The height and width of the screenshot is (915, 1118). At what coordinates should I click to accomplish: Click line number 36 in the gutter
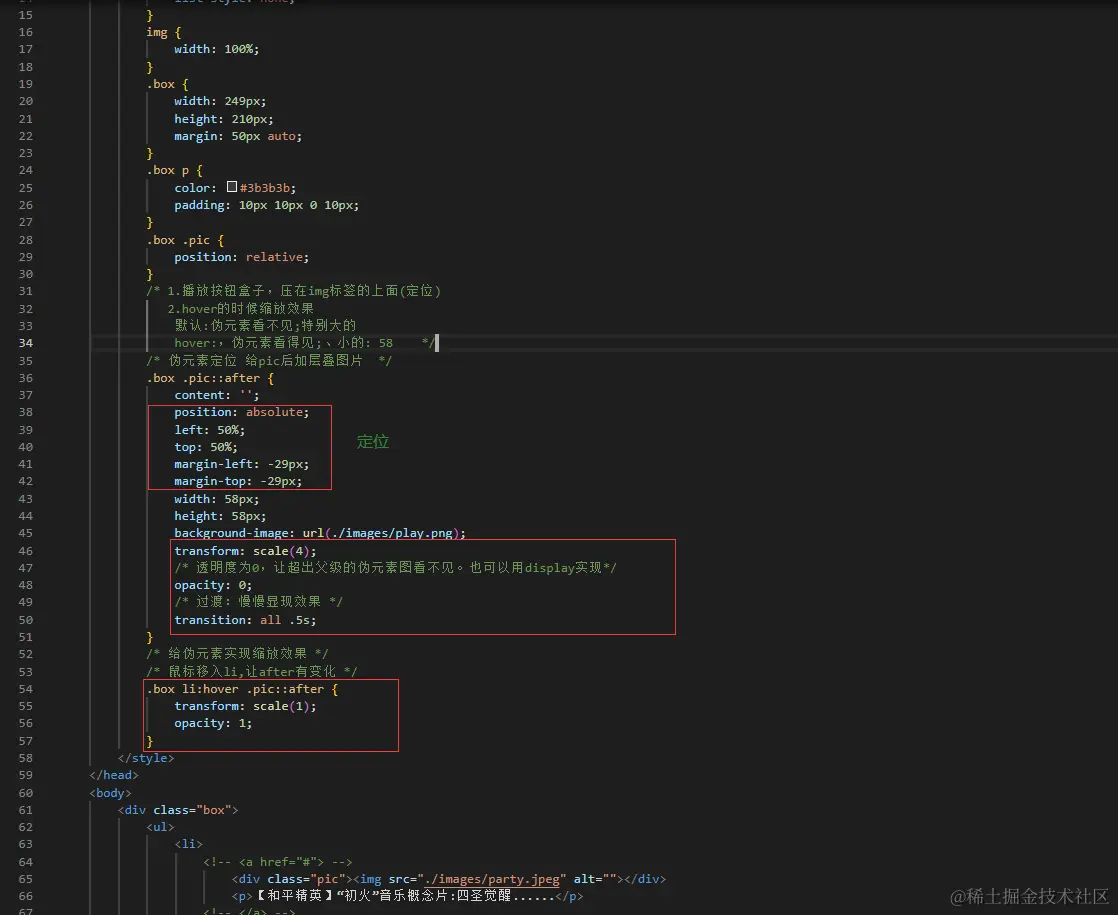(26, 378)
